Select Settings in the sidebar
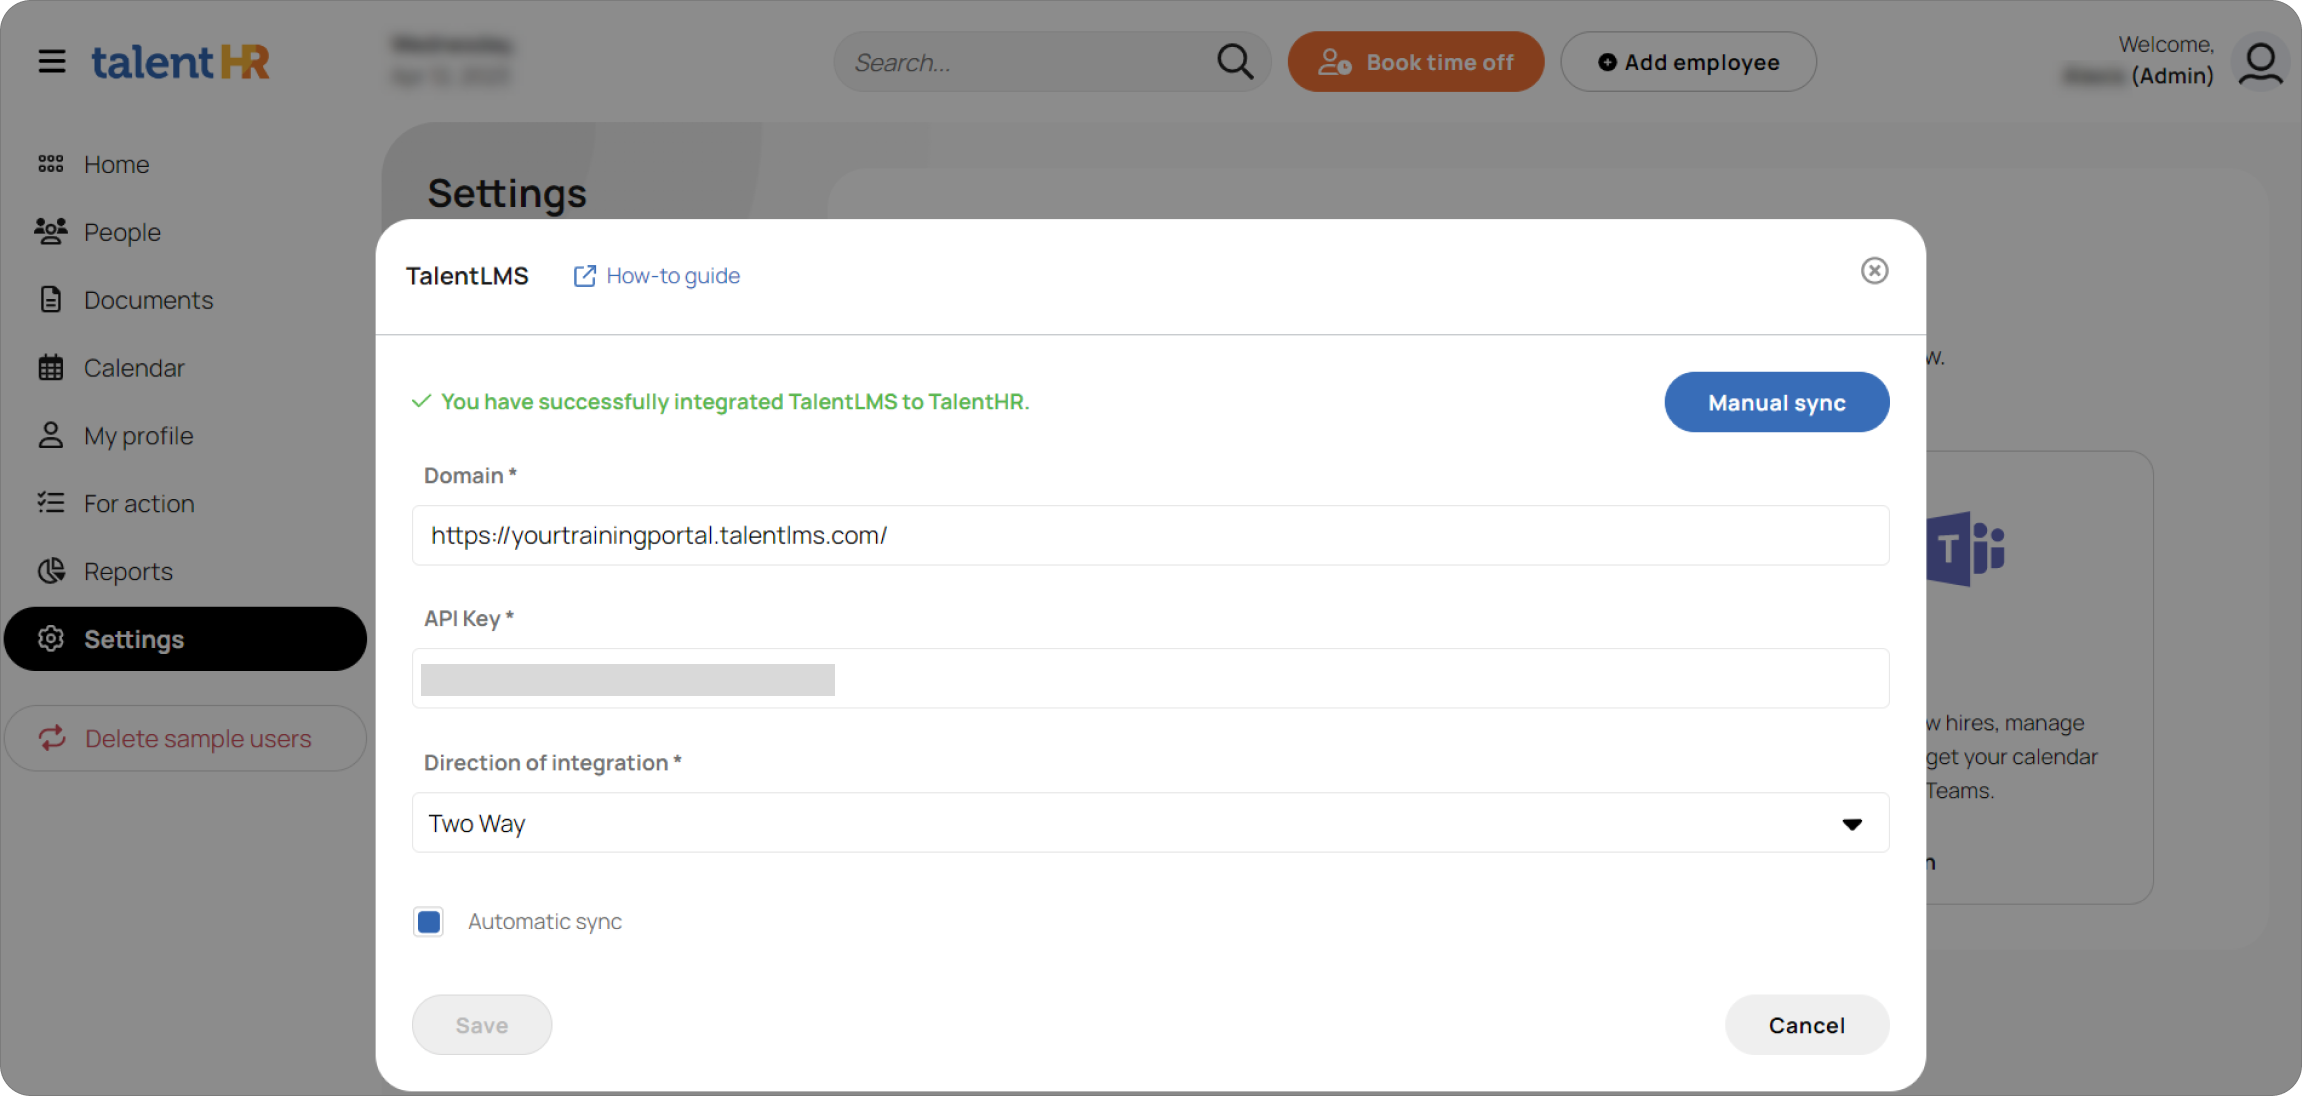 tap(50, 638)
